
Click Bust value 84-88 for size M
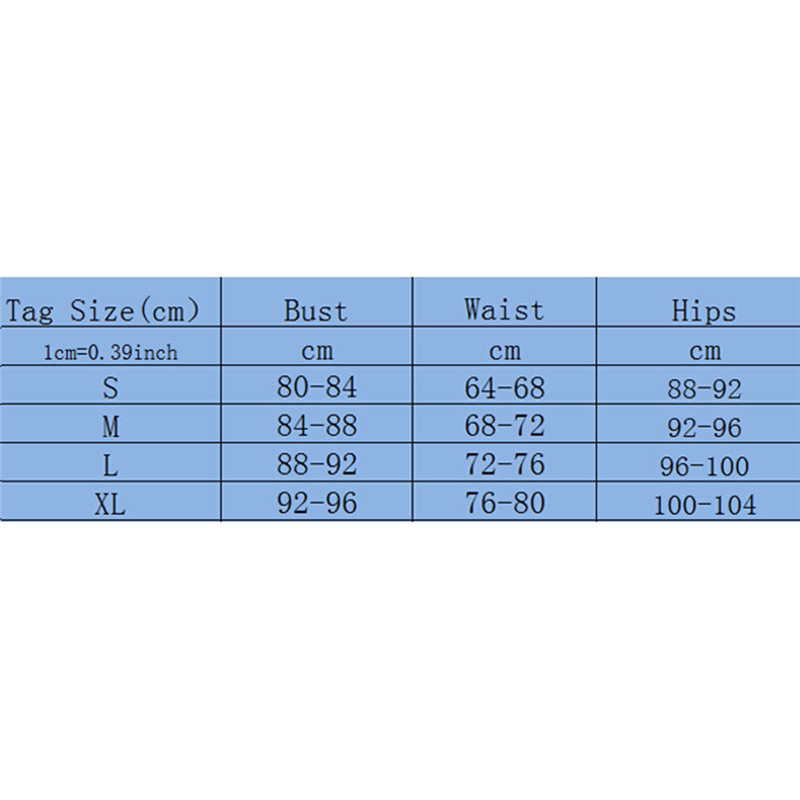[x=316, y=426]
